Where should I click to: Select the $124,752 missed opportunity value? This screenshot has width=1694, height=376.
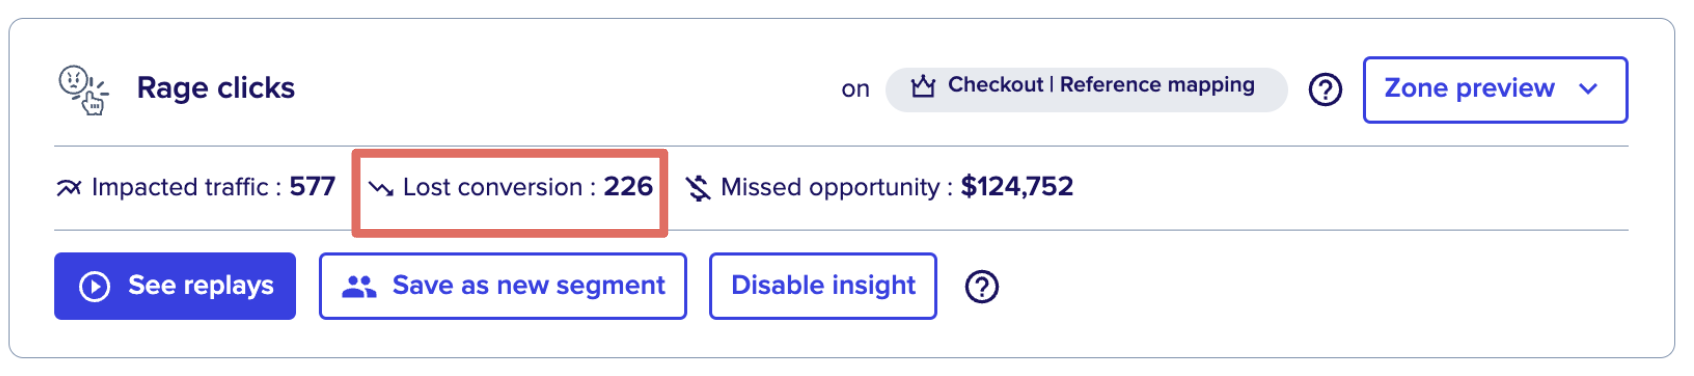pyautogui.click(x=1017, y=187)
